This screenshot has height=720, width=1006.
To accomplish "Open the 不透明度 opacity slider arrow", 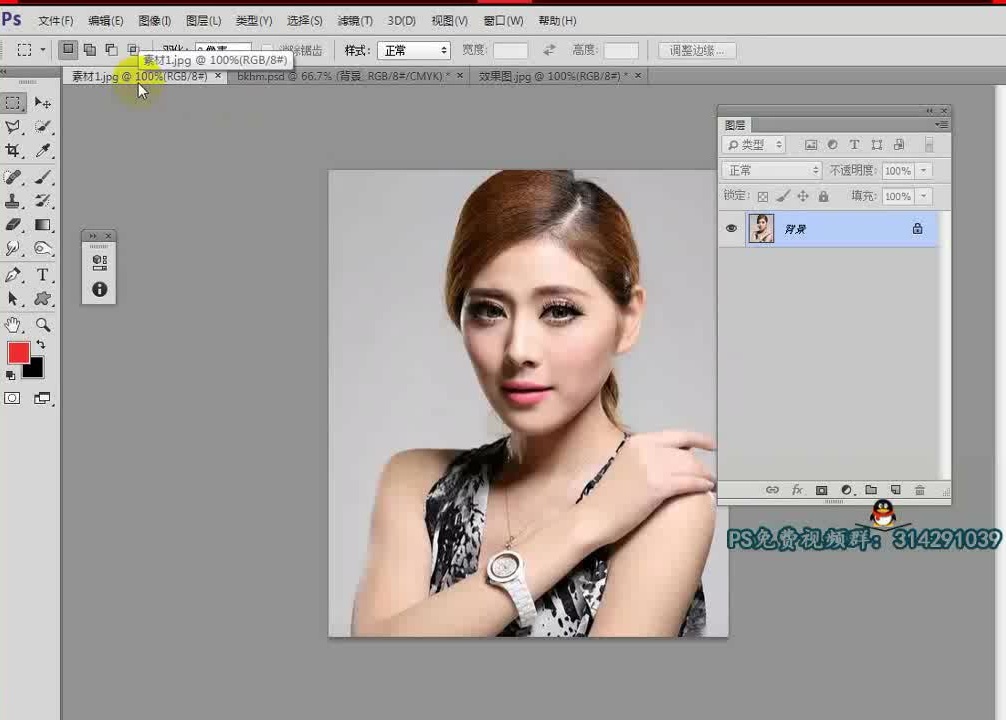I will [x=924, y=171].
